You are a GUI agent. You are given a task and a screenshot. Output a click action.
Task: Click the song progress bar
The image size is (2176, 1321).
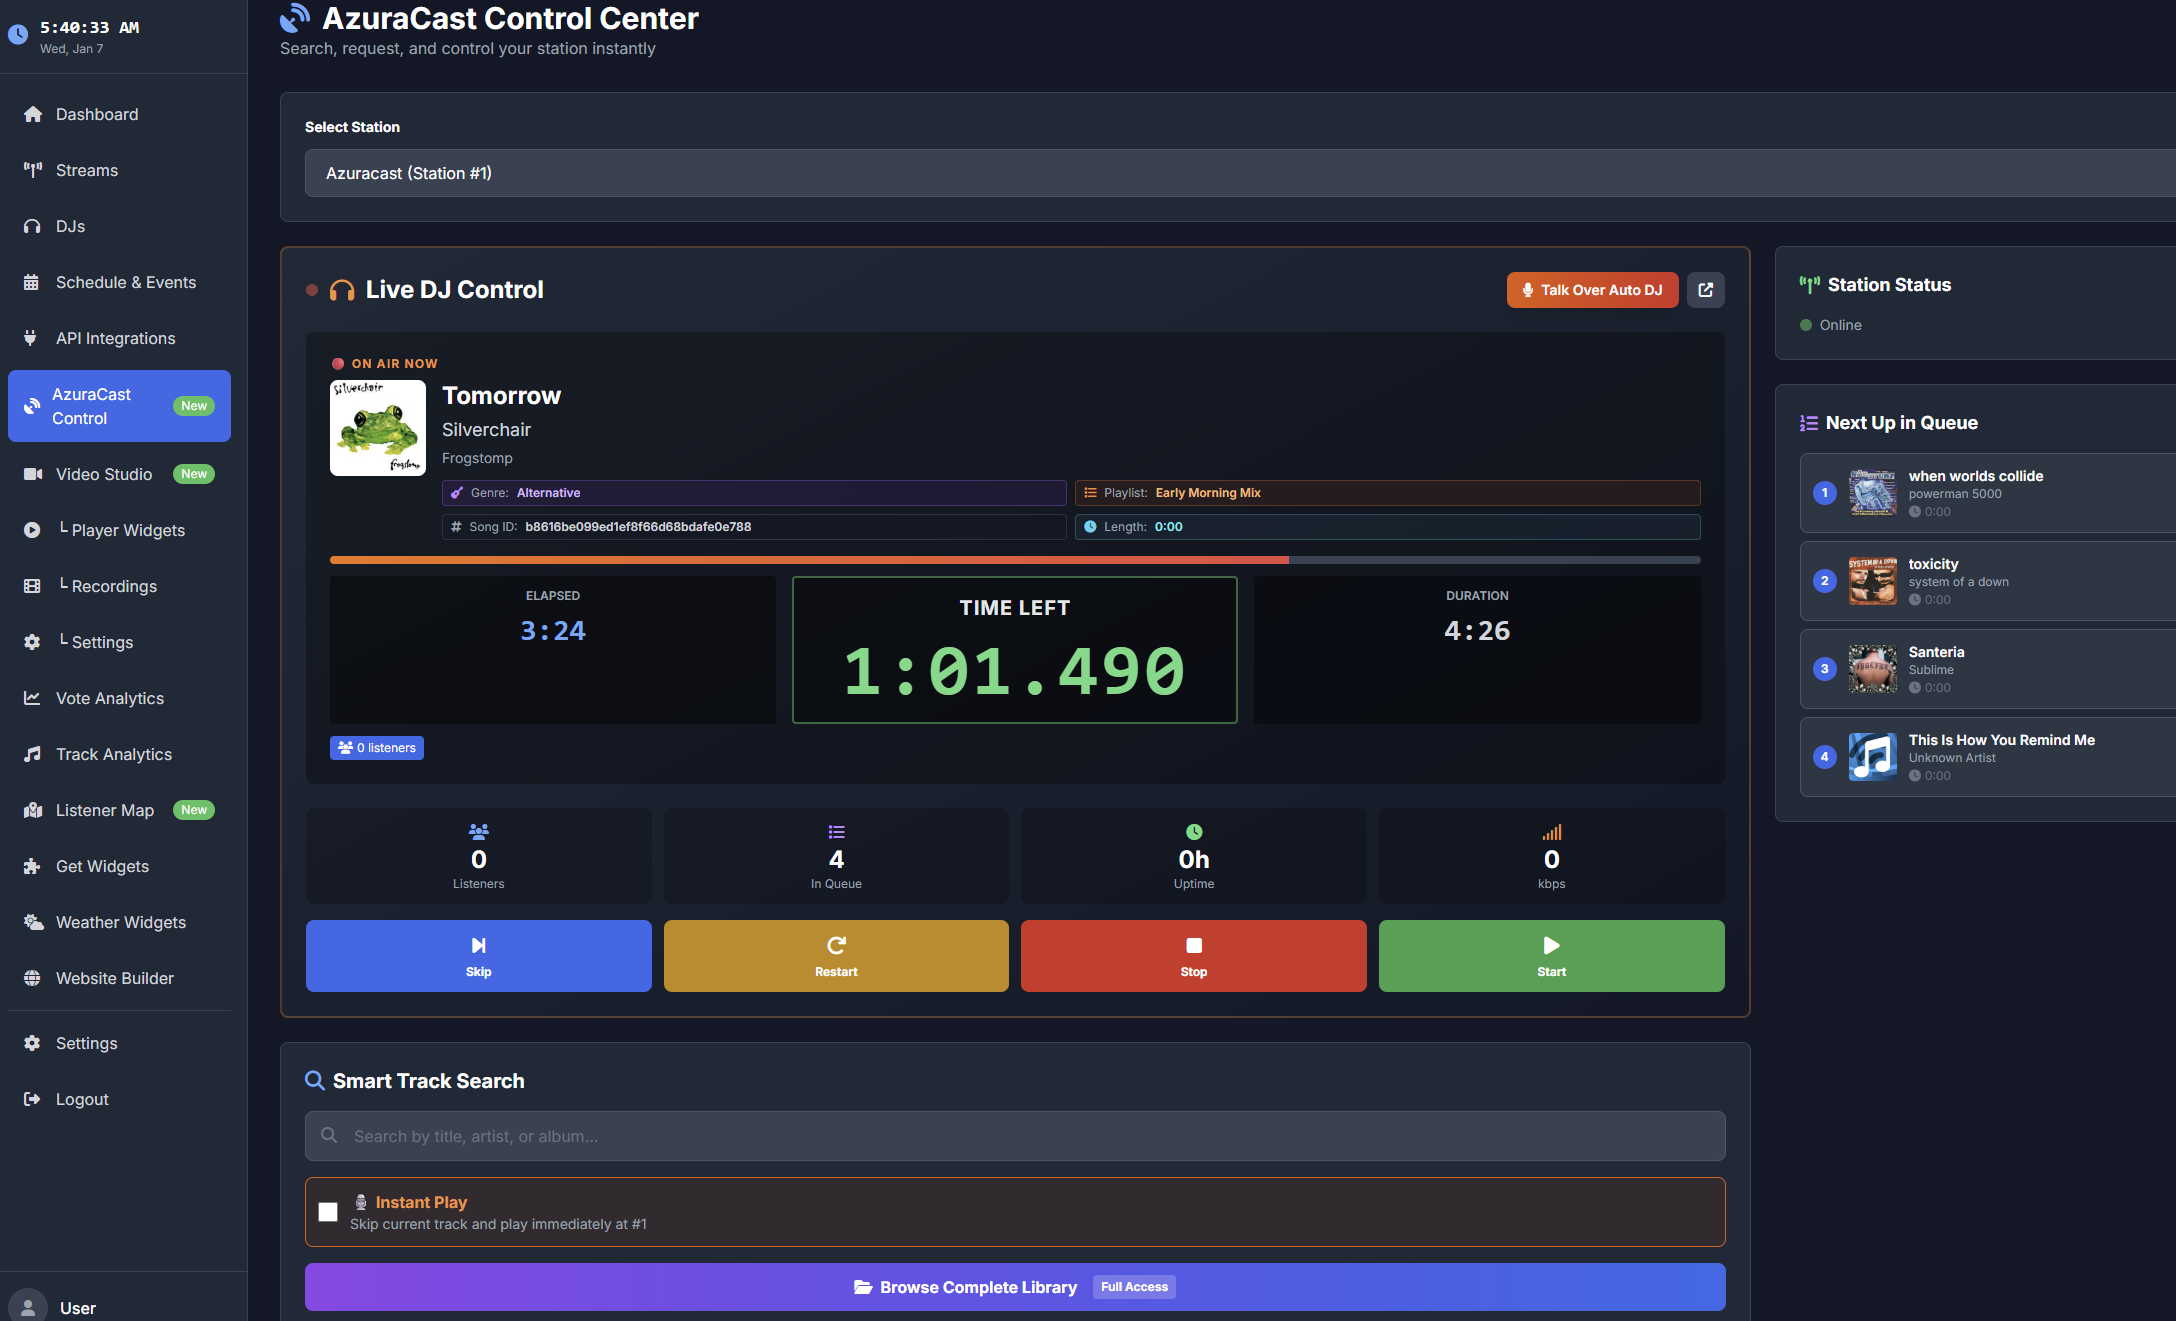pyautogui.click(x=1014, y=560)
